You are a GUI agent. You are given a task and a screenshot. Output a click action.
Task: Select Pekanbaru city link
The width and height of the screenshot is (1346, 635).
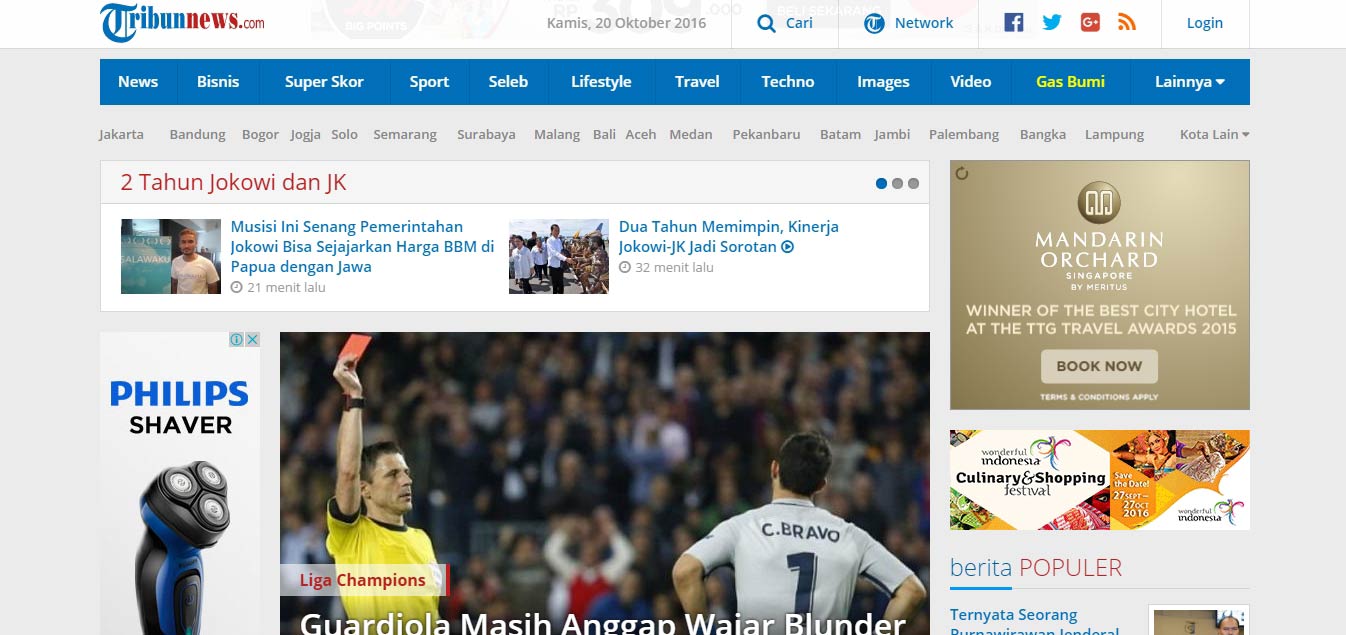766,134
